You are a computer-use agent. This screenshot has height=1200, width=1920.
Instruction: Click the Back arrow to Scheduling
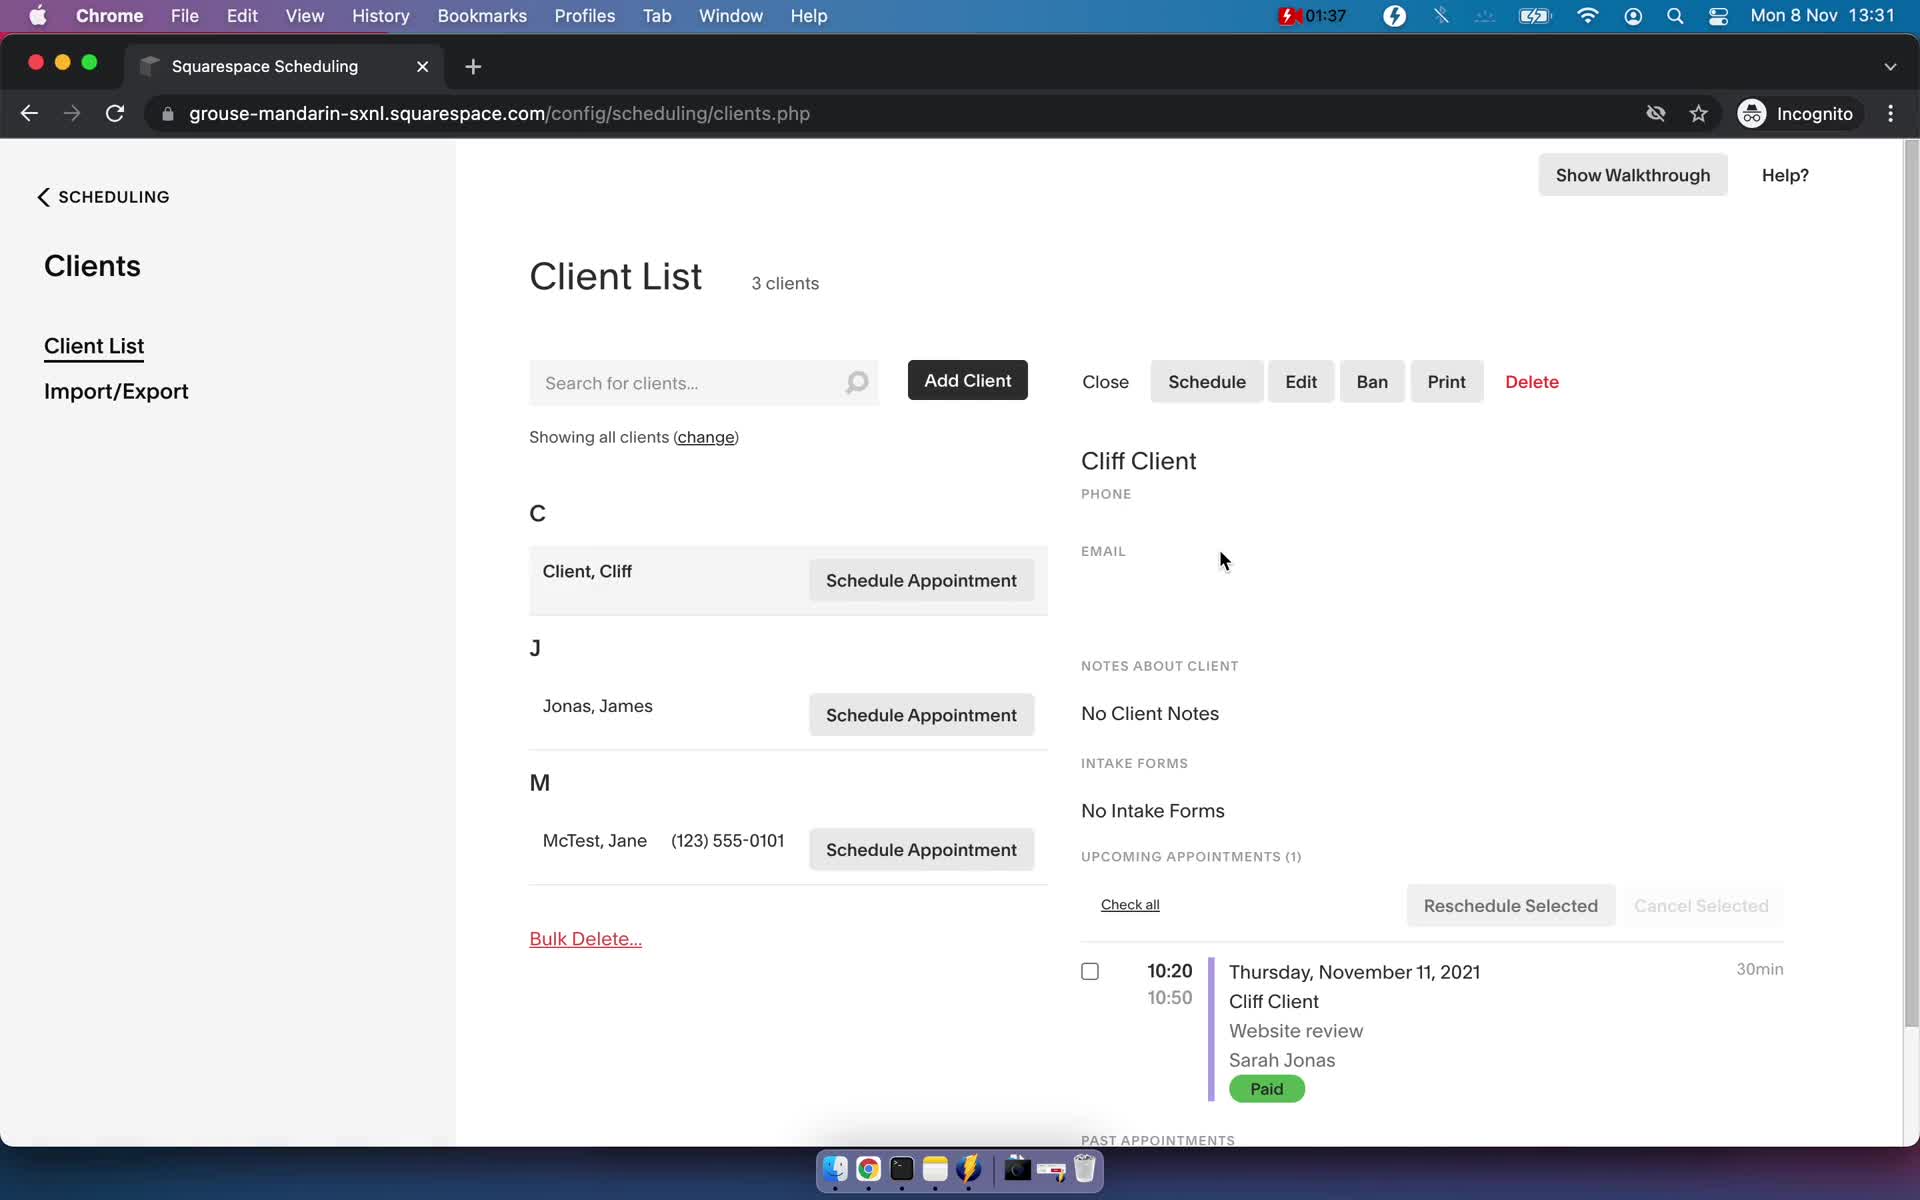click(43, 196)
